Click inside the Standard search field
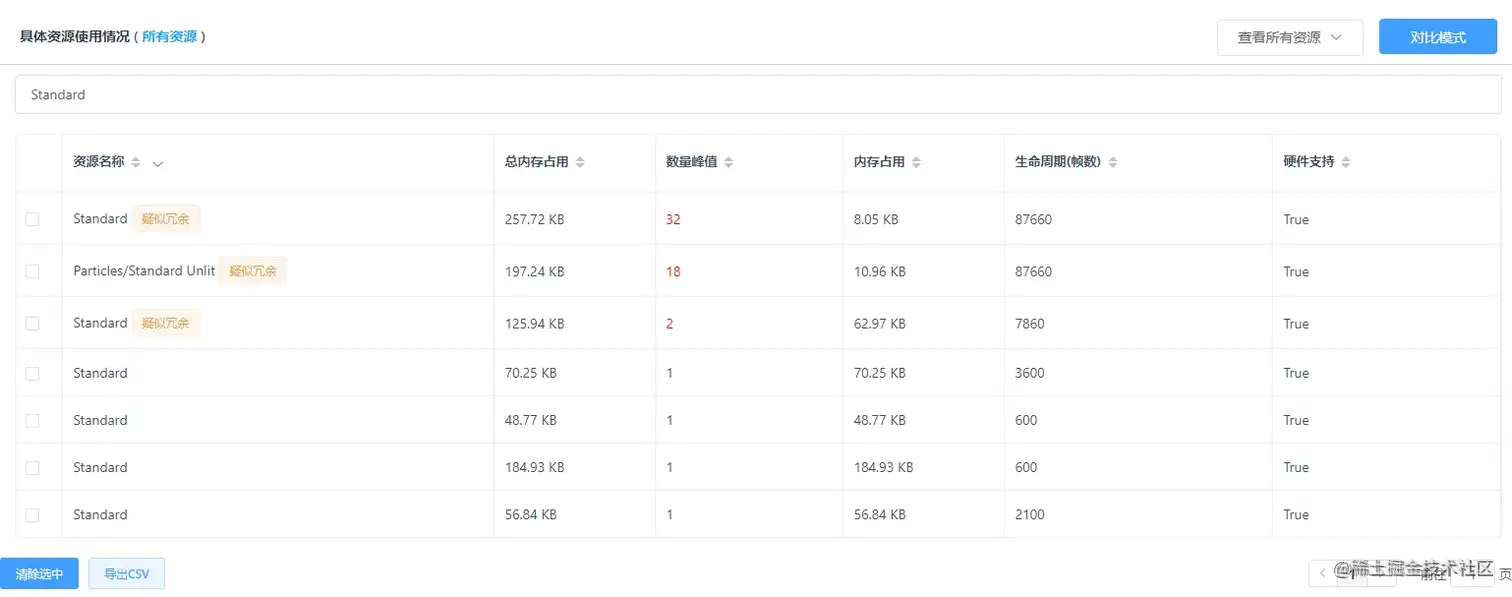Viewport: 1512px width, 597px height. pos(400,93)
